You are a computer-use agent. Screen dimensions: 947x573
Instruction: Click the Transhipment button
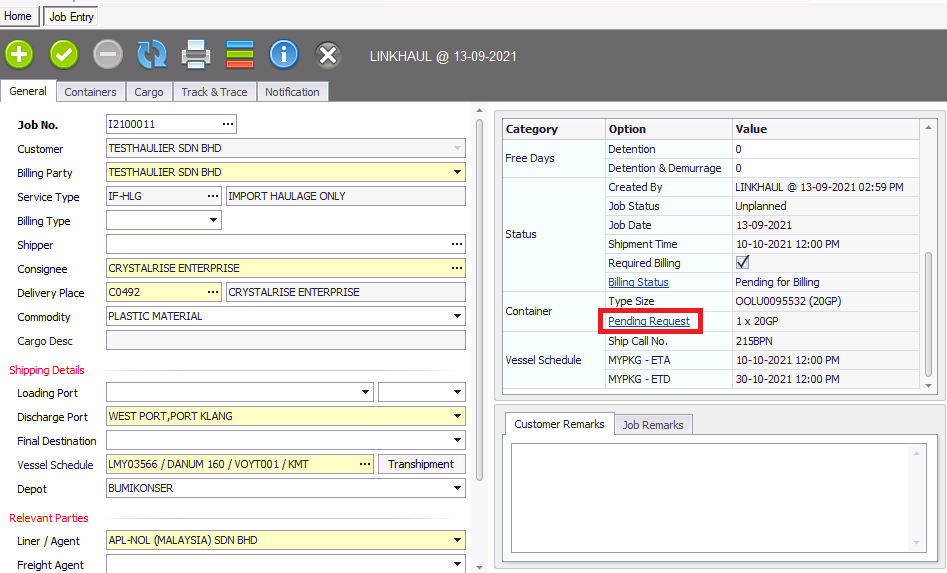(x=421, y=465)
